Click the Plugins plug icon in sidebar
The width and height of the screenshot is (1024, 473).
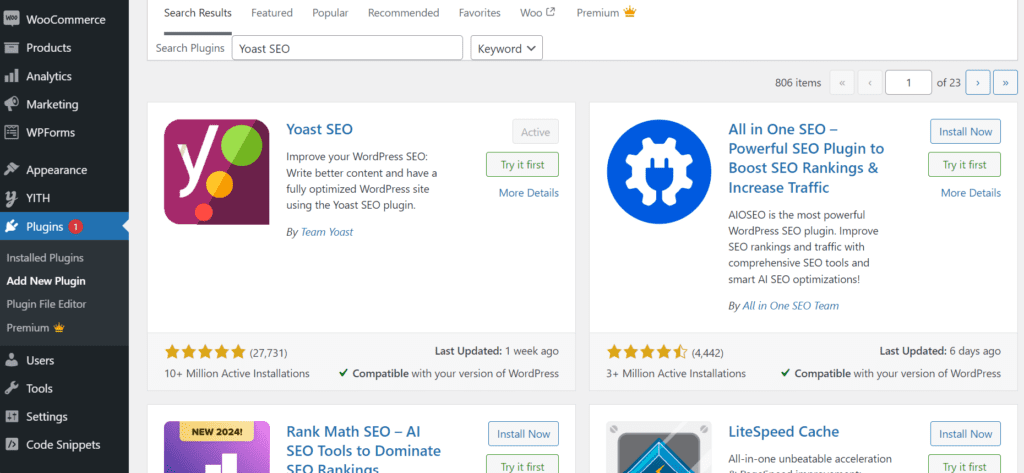[x=11, y=227]
